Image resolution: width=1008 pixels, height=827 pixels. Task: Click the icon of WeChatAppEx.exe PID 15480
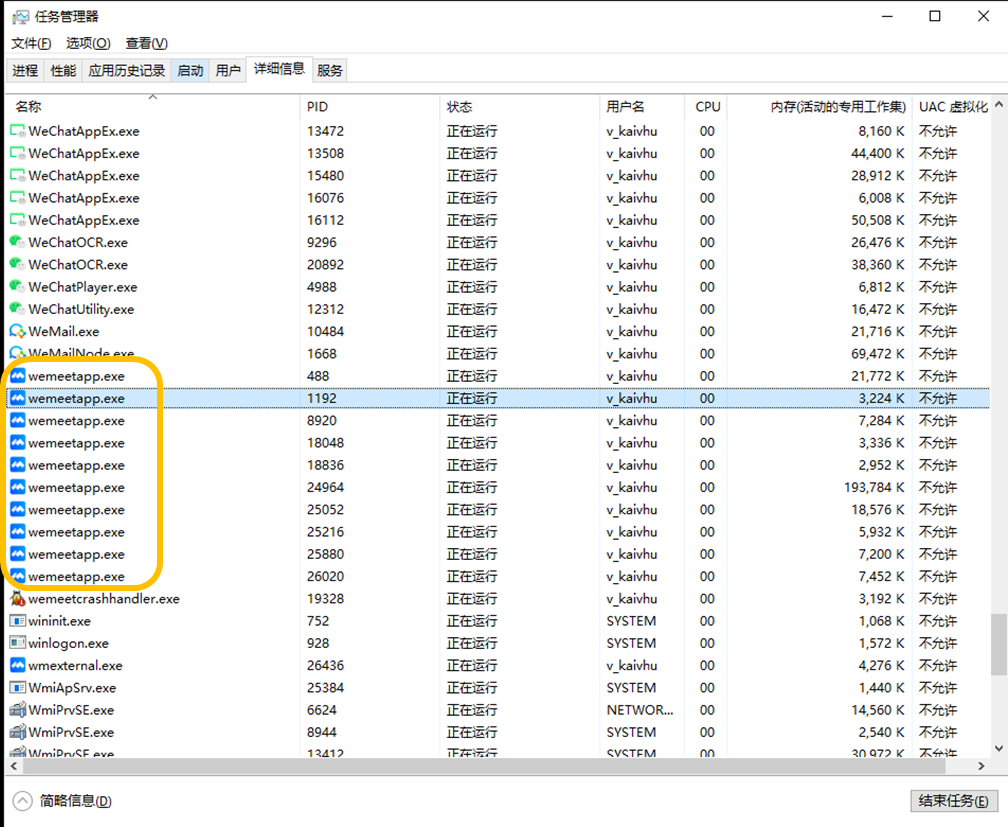17,176
